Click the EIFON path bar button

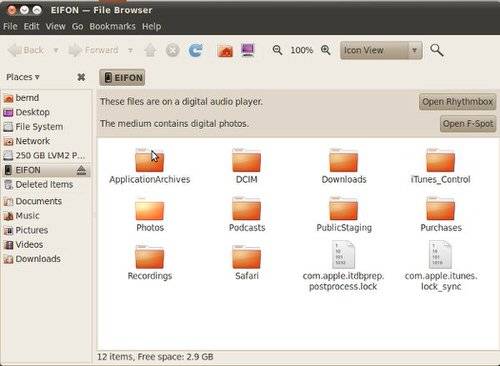pos(122,78)
